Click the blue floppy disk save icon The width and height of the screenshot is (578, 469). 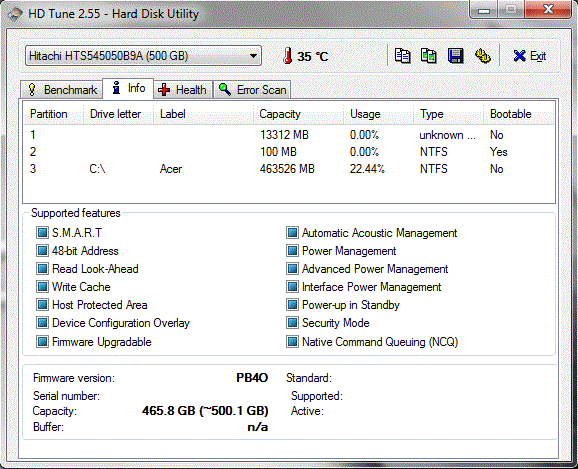(456, 56)
